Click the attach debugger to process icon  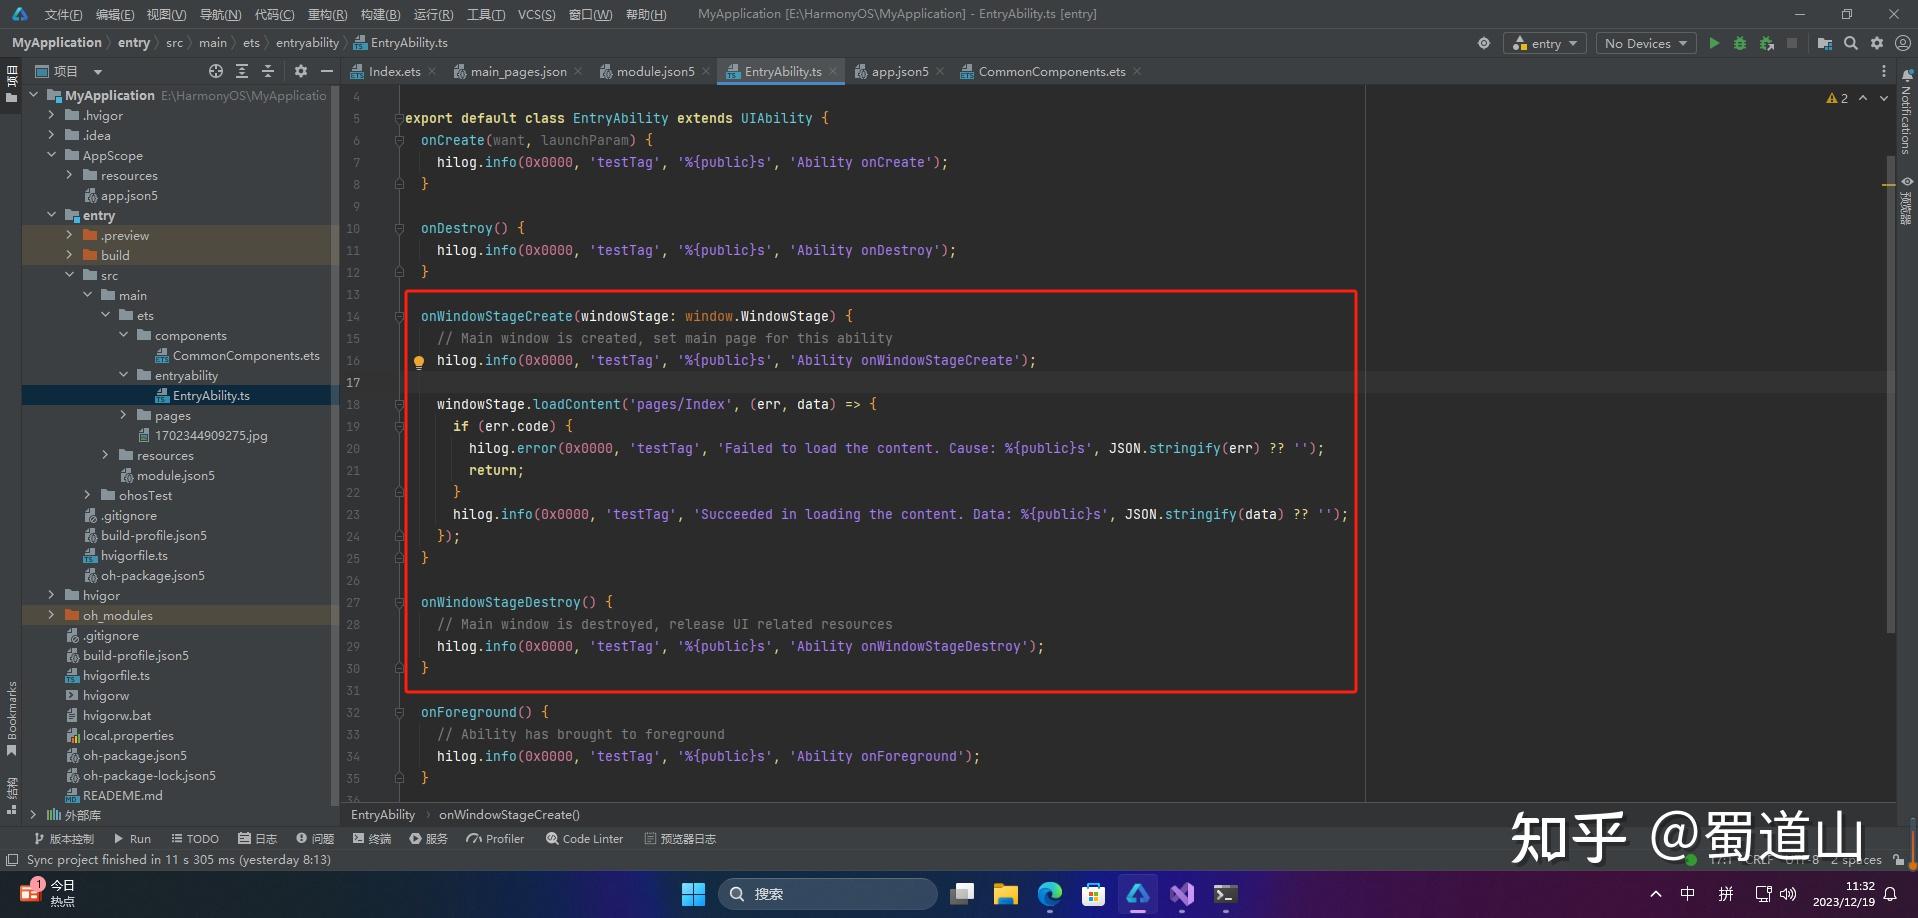[1767, 43]
